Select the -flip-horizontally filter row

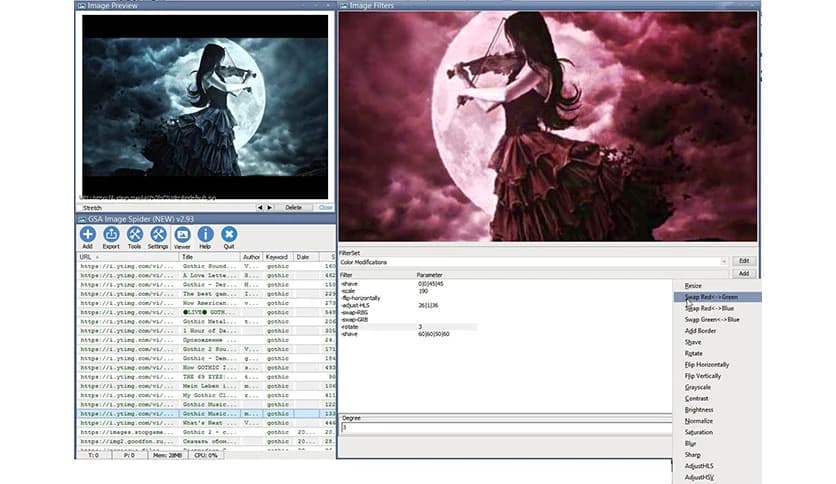(x=408, y=298)
